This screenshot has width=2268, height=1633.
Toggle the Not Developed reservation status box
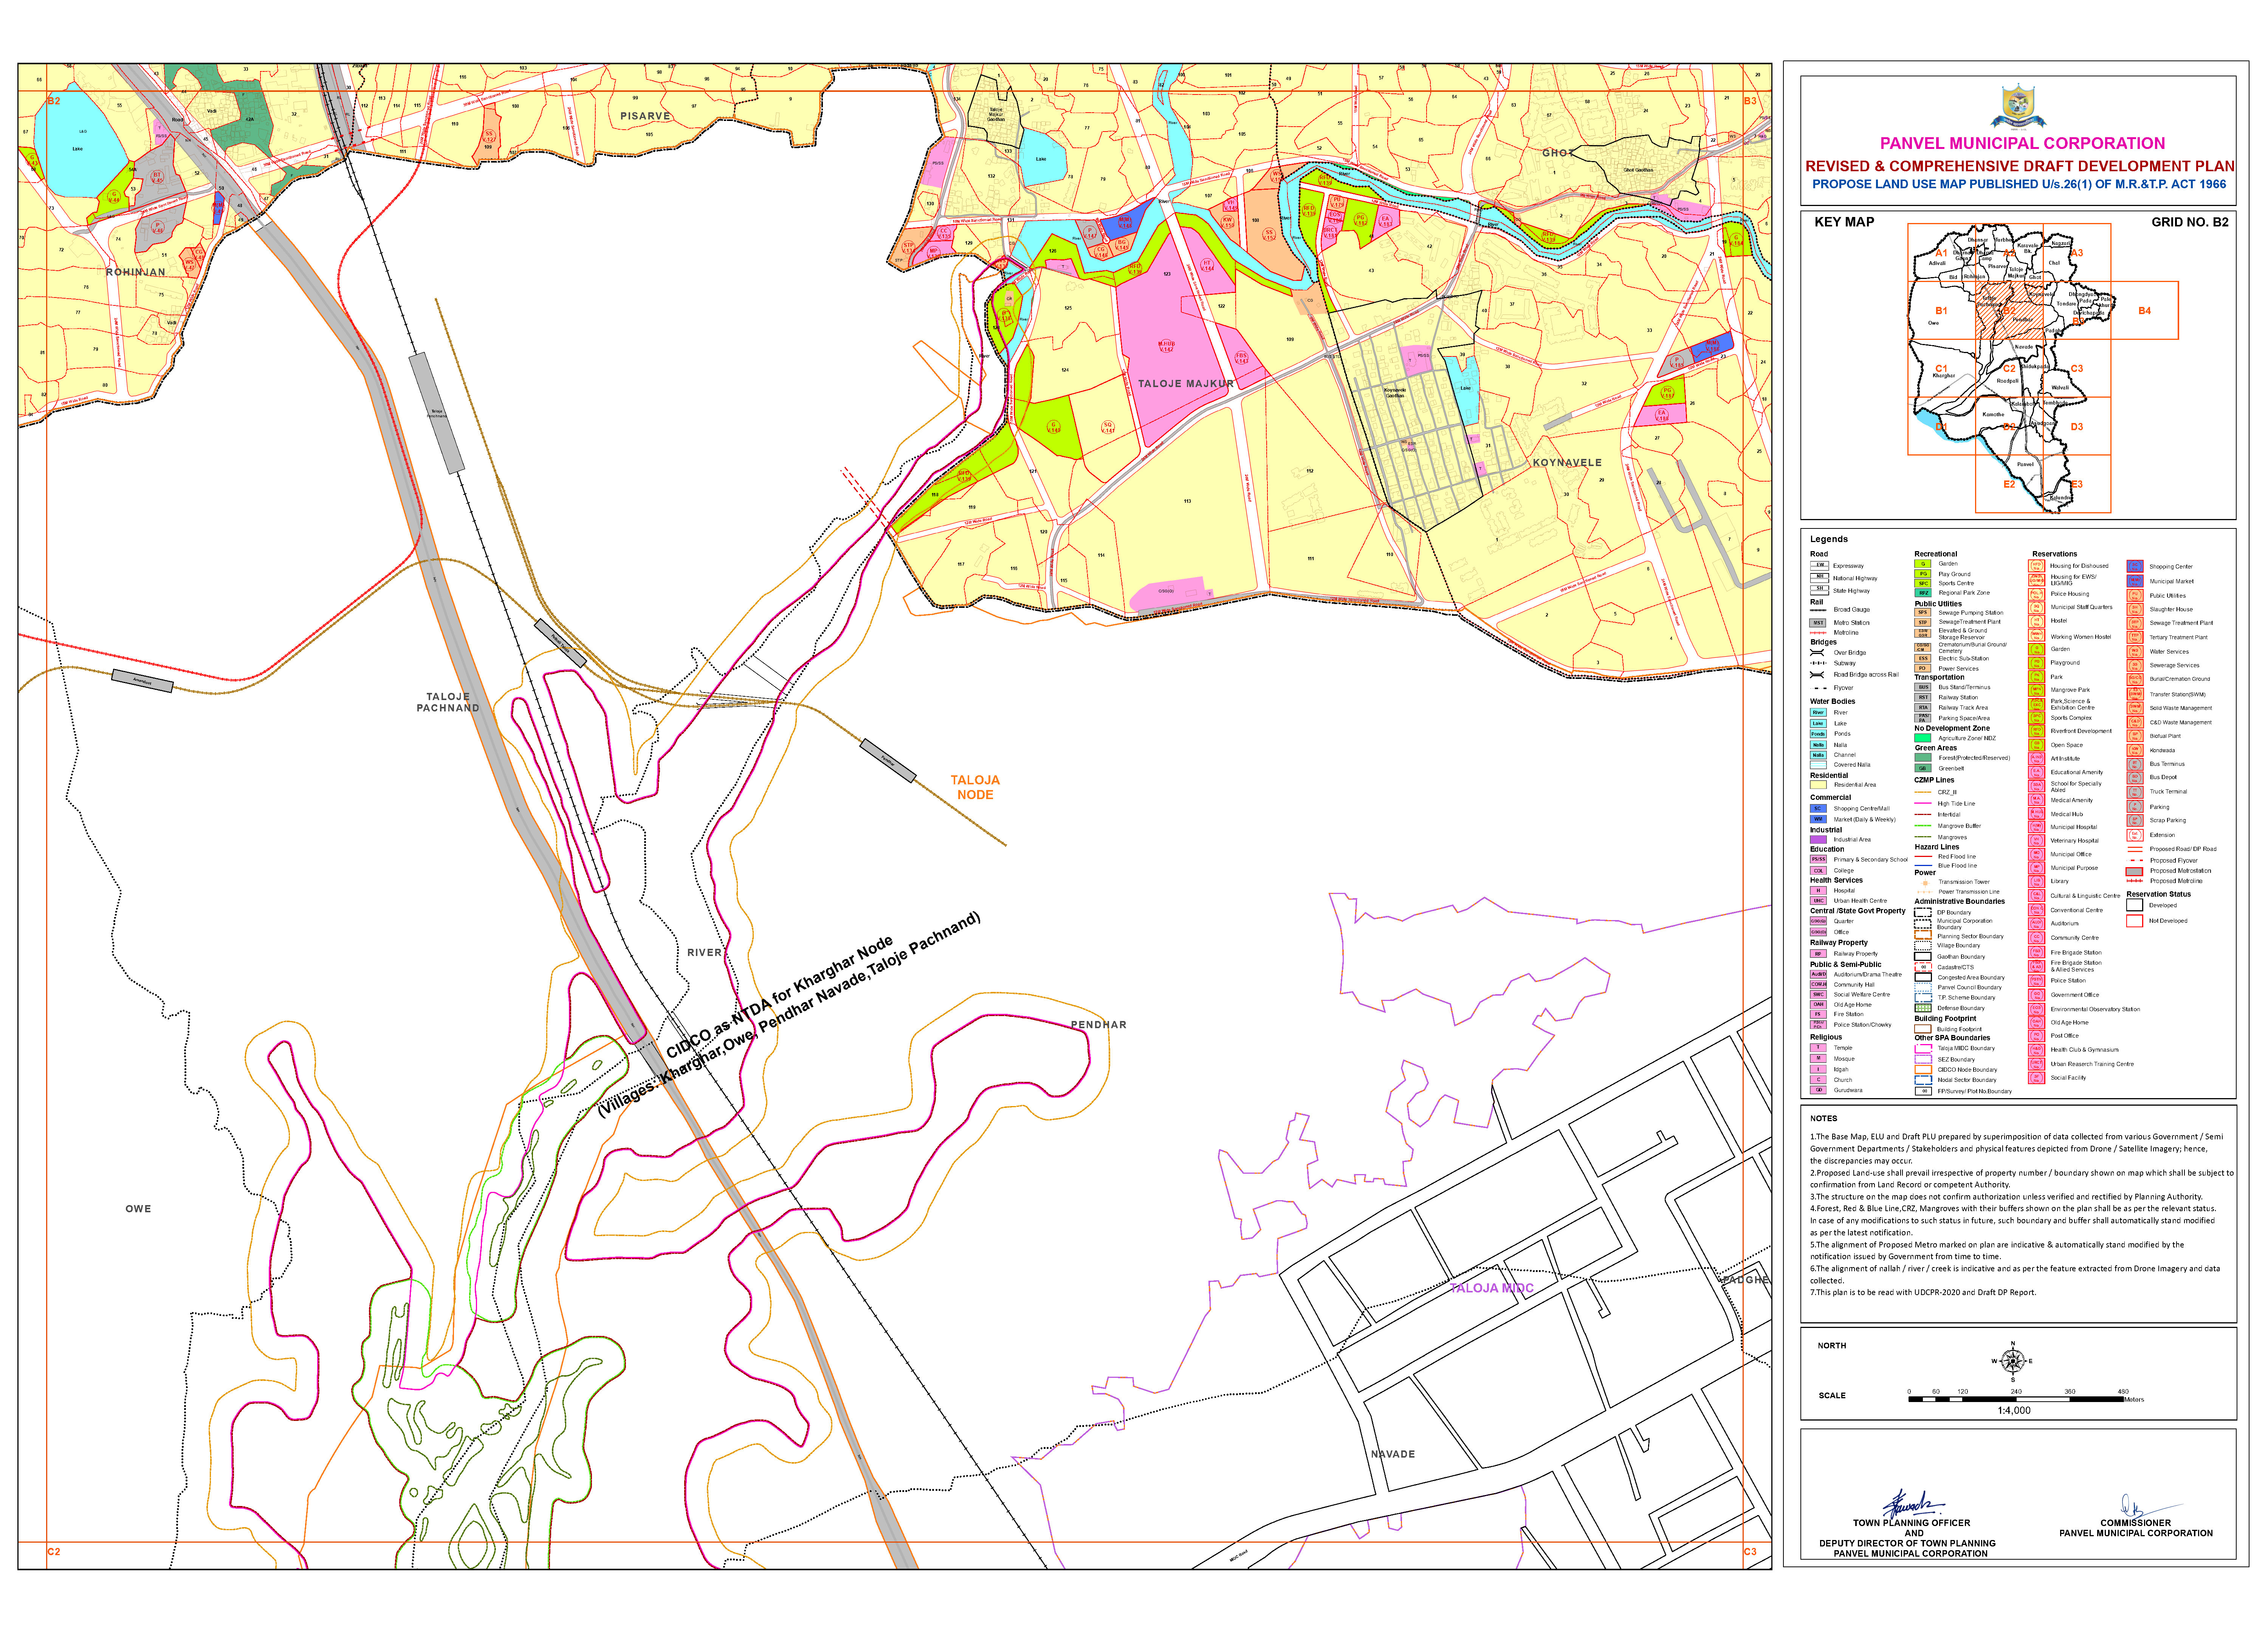[2134, 920]
